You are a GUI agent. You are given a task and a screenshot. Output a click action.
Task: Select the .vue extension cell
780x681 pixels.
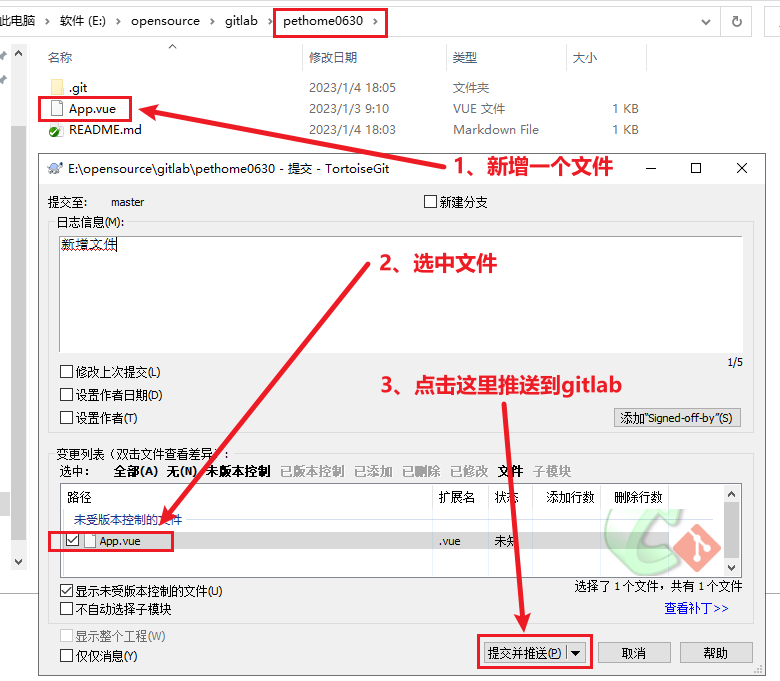tap(450, 541)
